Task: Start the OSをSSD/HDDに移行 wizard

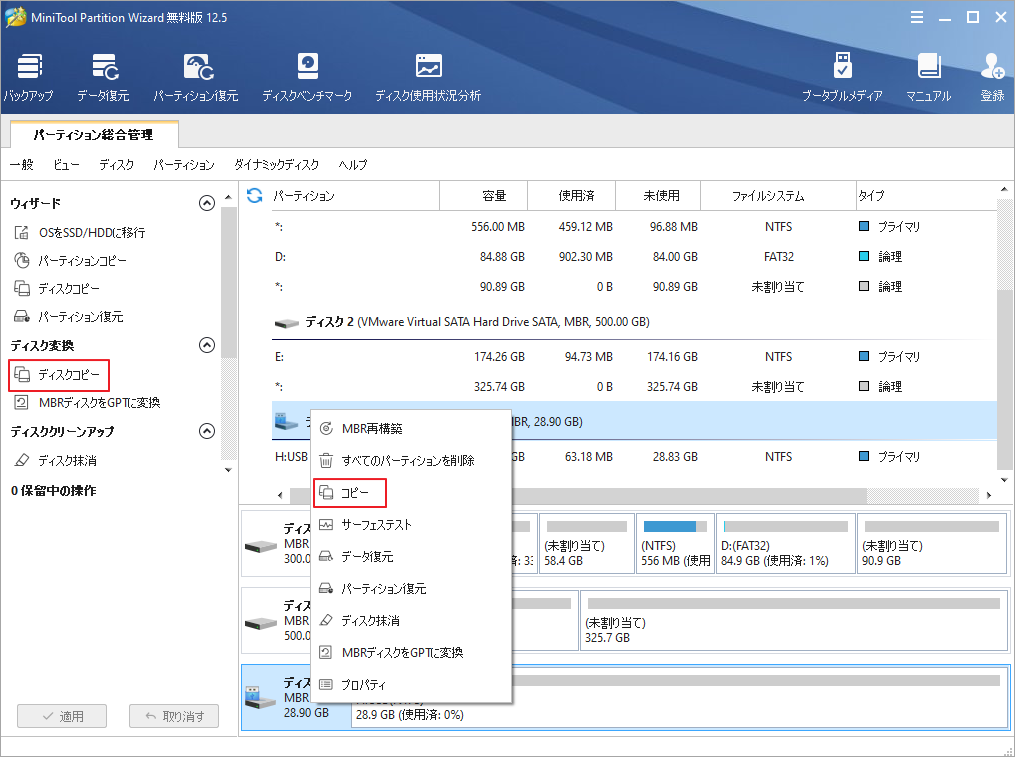Action: tap(80, 232)
